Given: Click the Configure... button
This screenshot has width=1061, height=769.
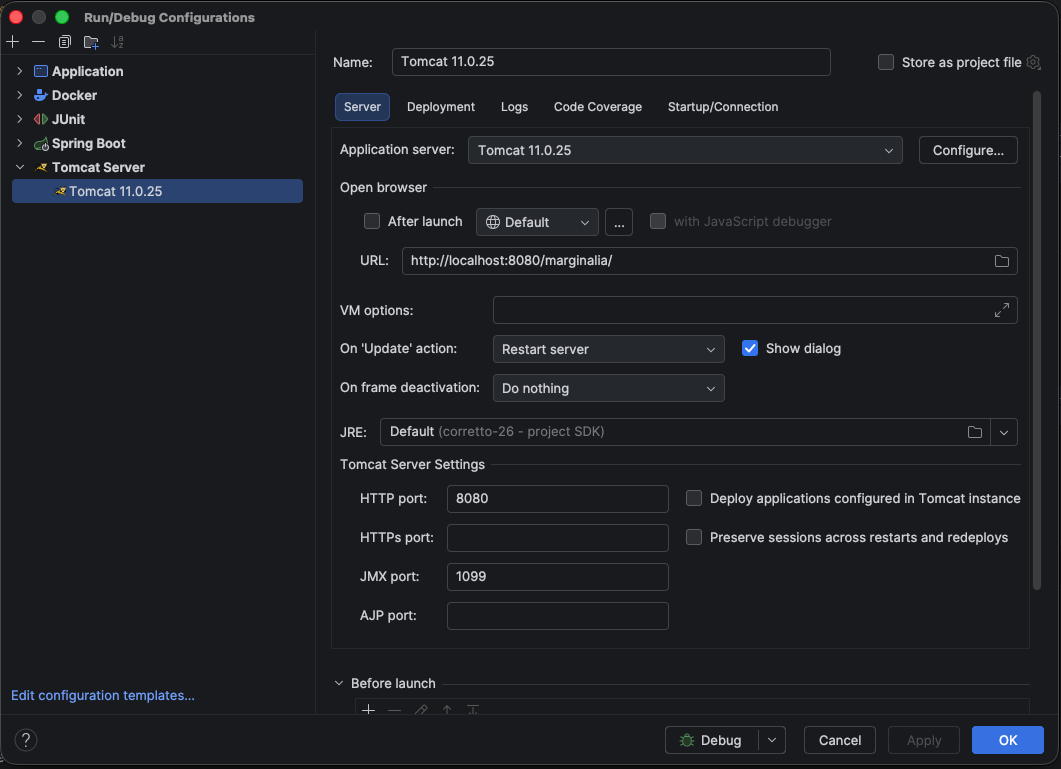Looking at the screenshot, I should click(968, 150).
